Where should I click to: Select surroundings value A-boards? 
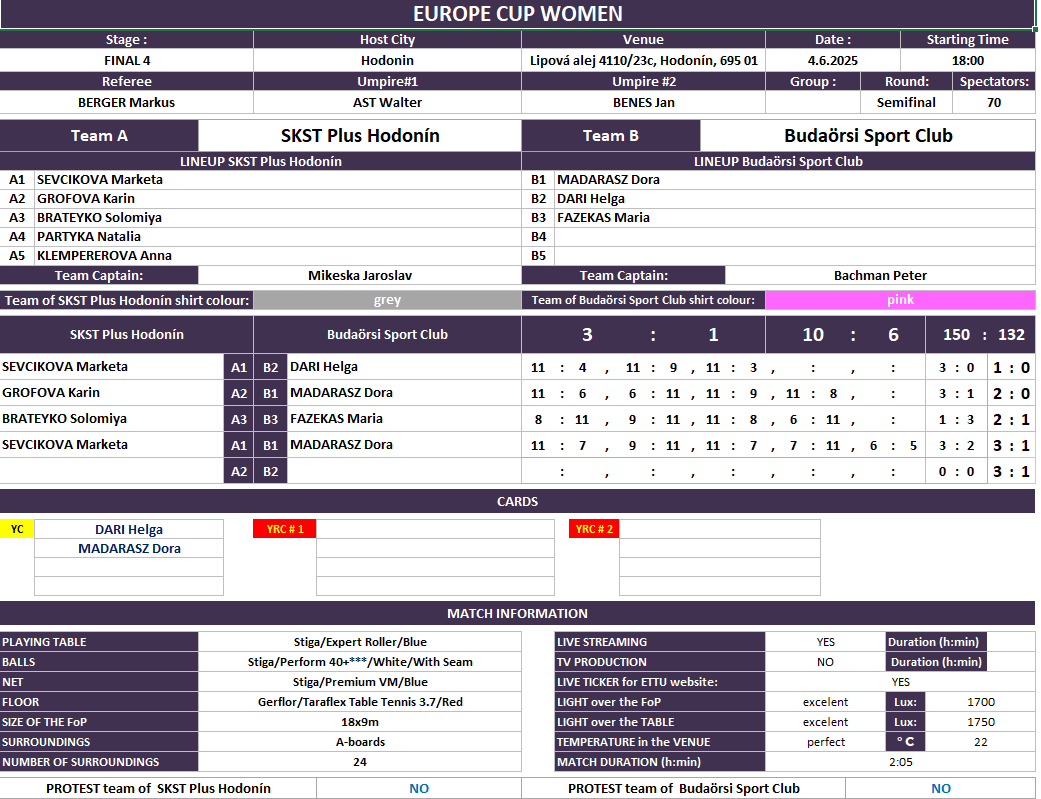[360, 741]
